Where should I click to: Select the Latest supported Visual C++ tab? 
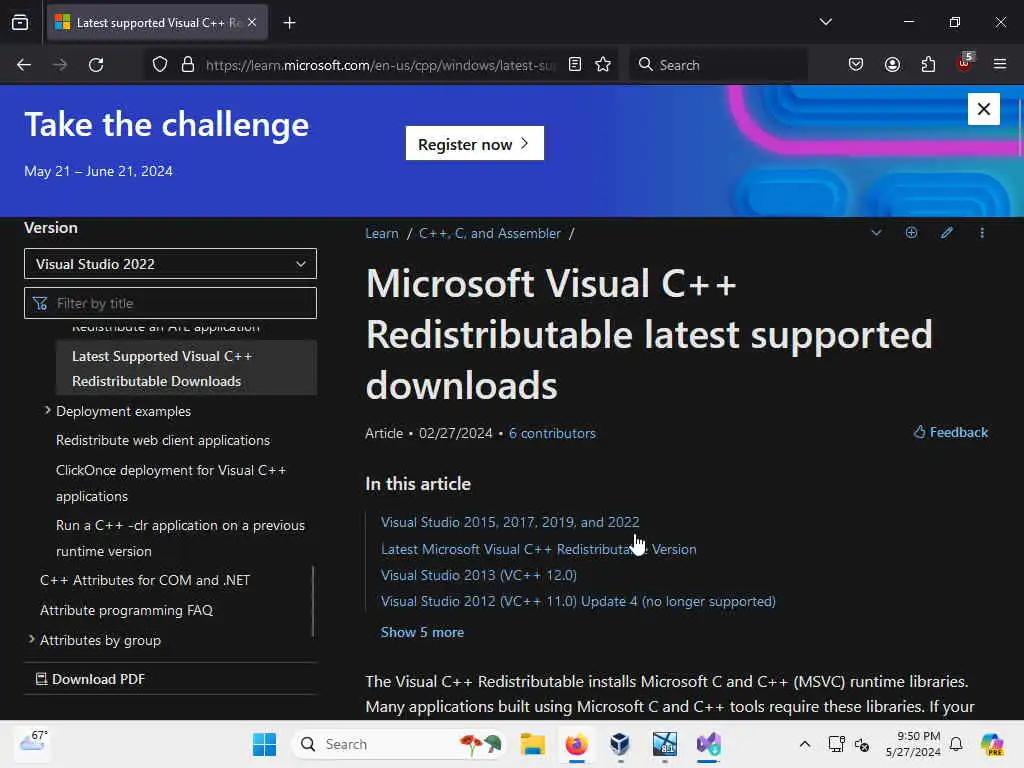(157, 23)
